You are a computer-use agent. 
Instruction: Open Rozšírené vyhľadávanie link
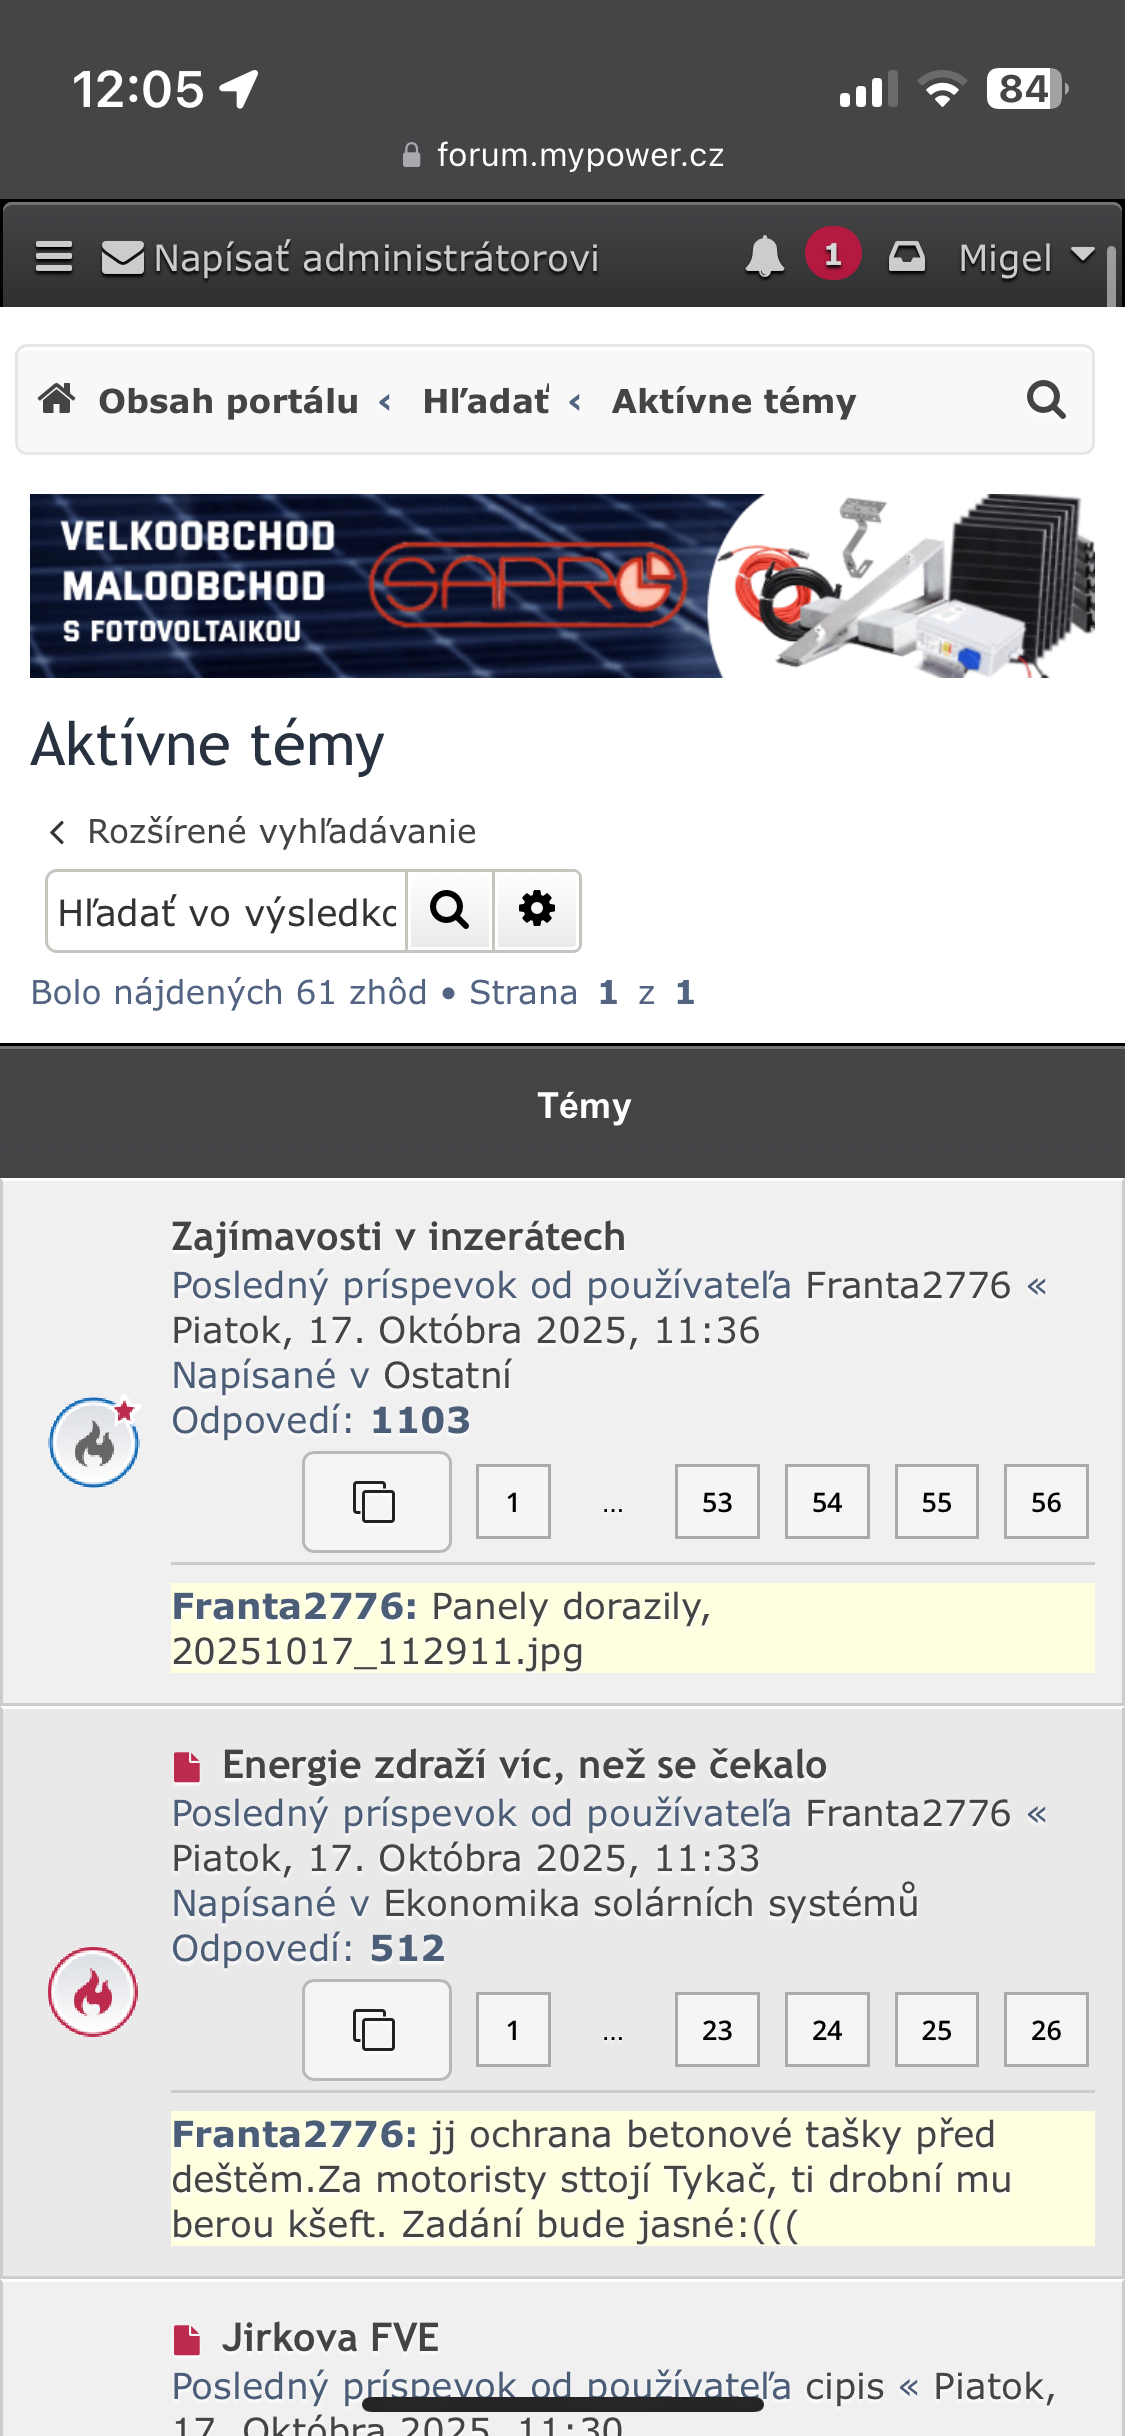[x=280, y=831]
